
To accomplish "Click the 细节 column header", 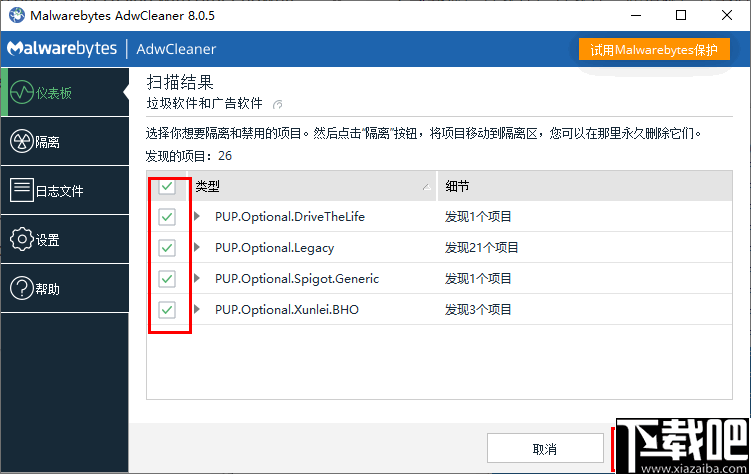I will coord(585,186).
